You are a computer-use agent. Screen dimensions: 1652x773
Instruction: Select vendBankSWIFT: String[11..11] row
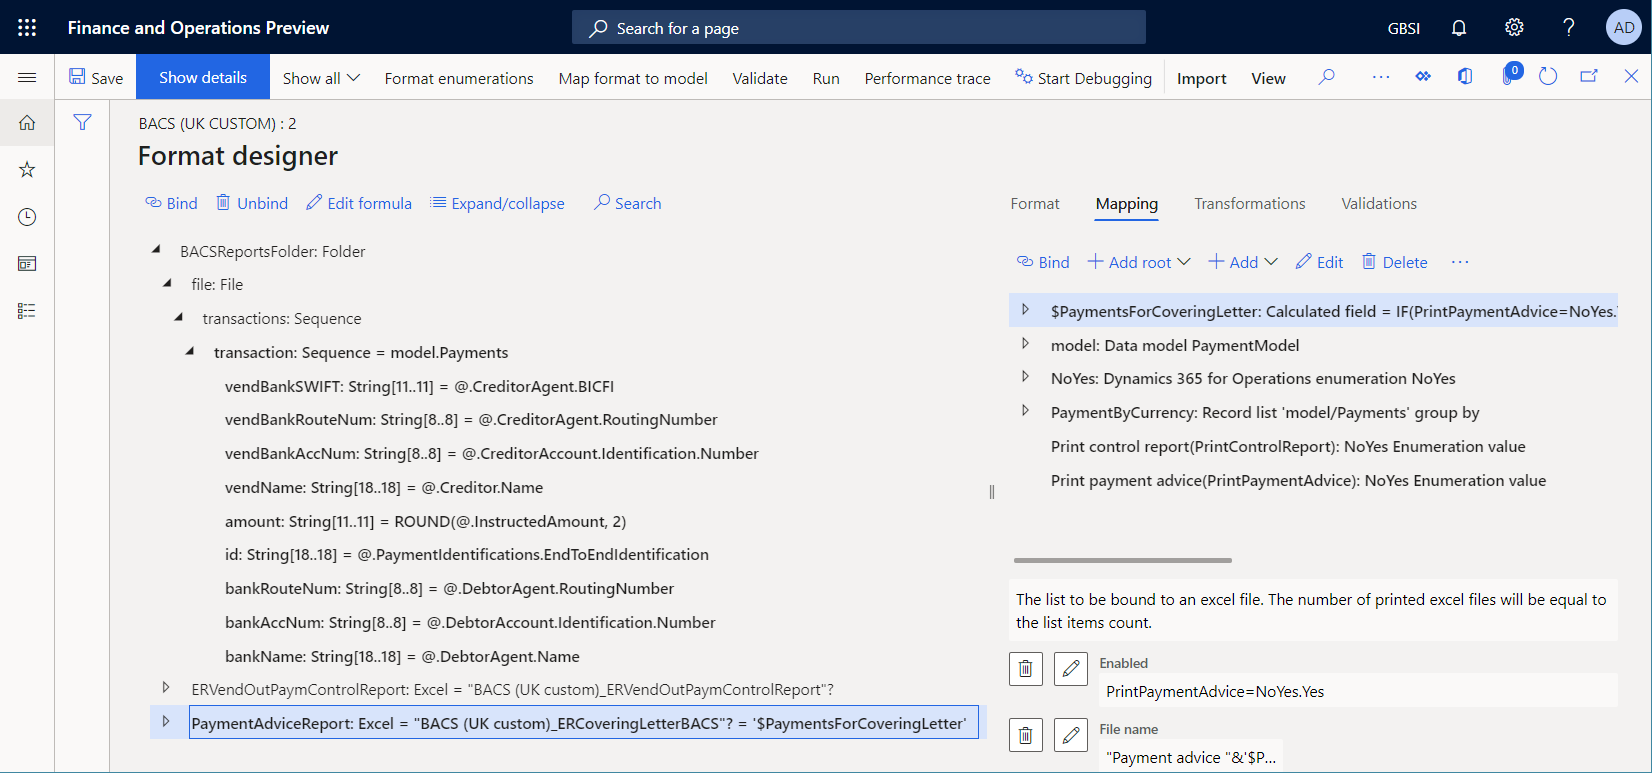click(419, 386)
